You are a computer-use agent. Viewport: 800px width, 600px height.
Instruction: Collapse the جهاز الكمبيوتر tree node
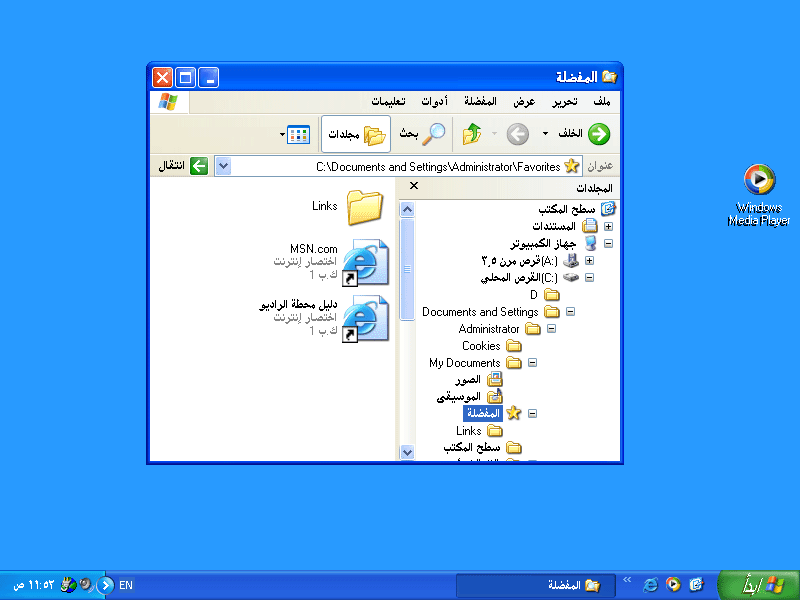click(x=609, y=243)
